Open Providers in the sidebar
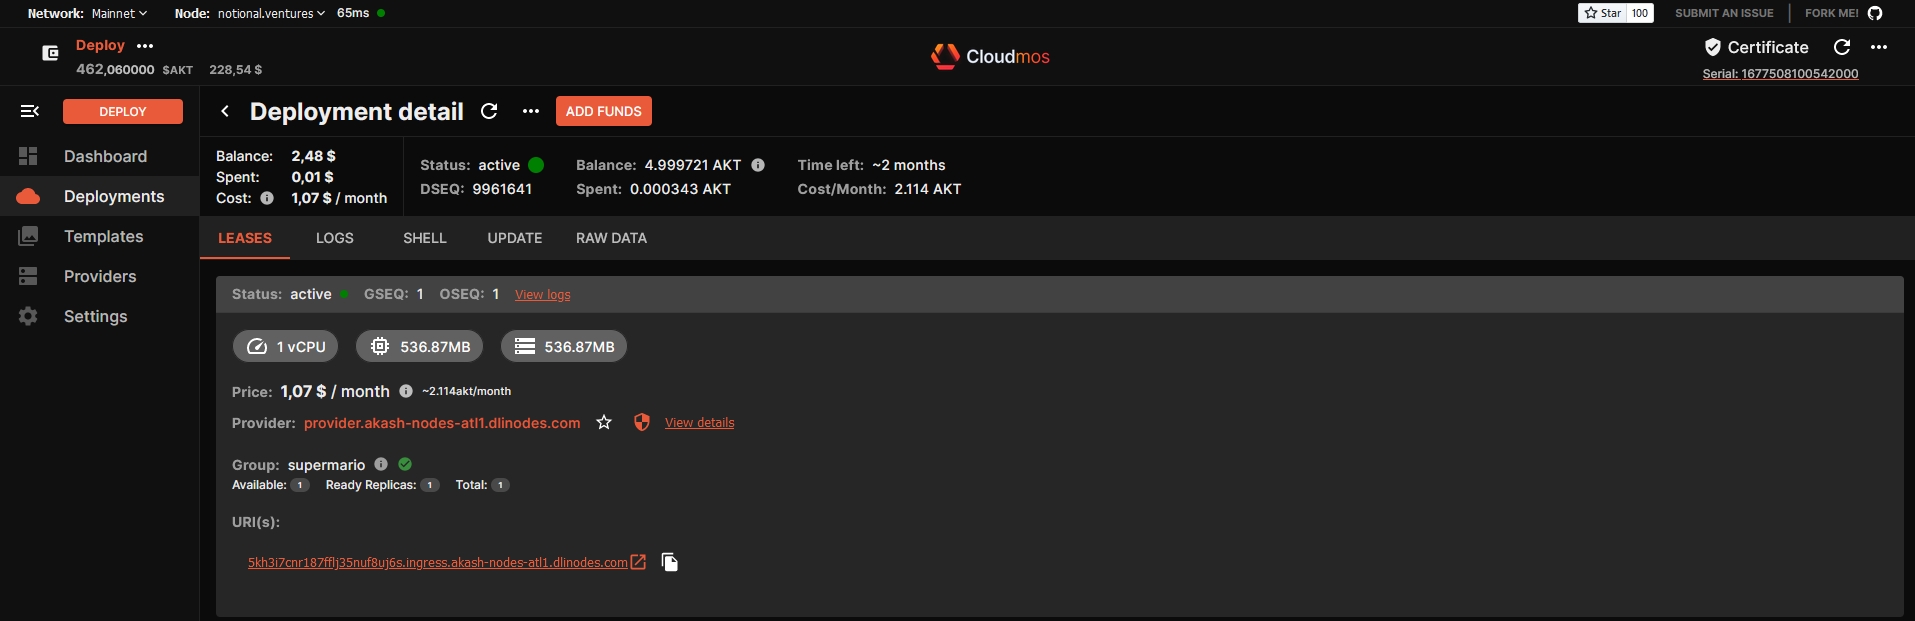 pyautogui.click(x=100, y=276)
